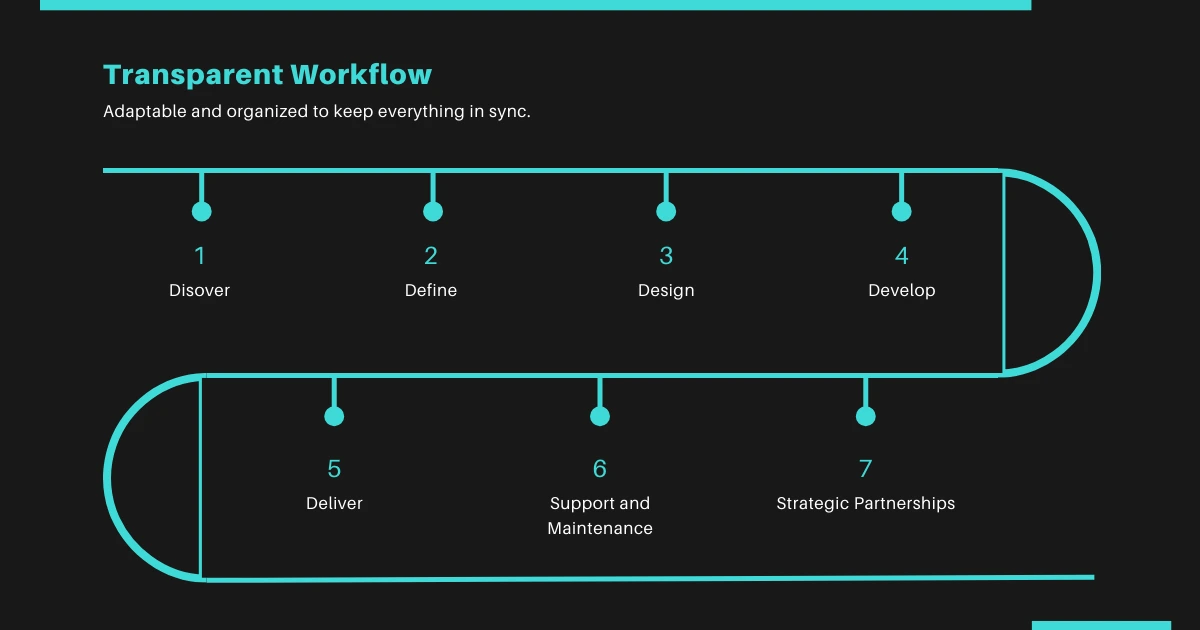Click the subtitle text about staying in sync
Screen dimensions: 1200x630
(x=316, y=111)
